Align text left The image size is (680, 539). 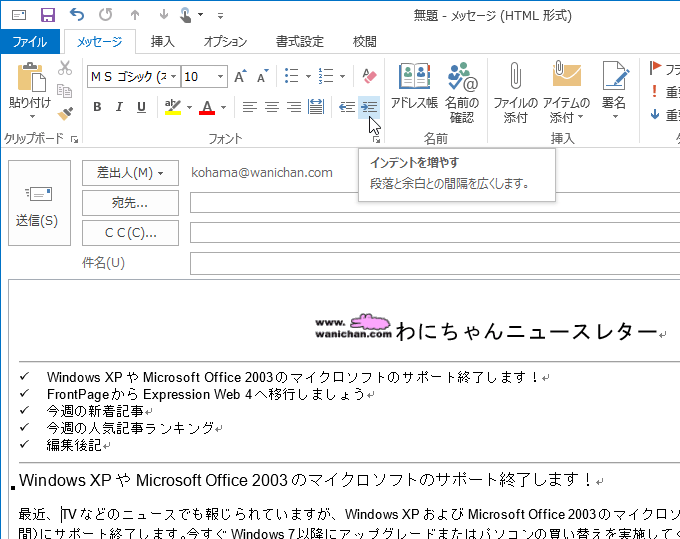click(249, 107)
